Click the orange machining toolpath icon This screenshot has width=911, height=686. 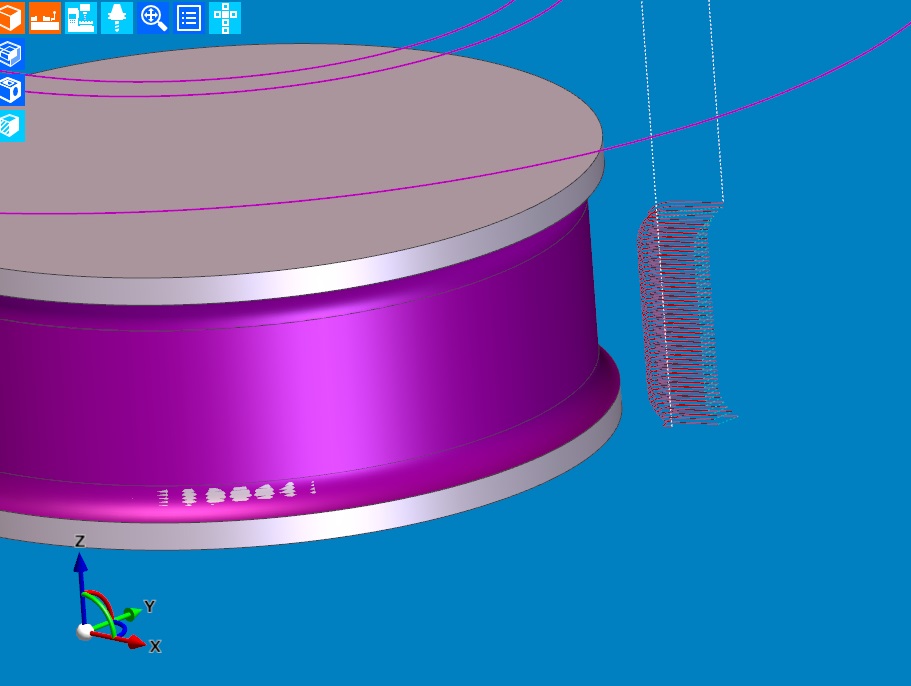(x=45, y=17)
